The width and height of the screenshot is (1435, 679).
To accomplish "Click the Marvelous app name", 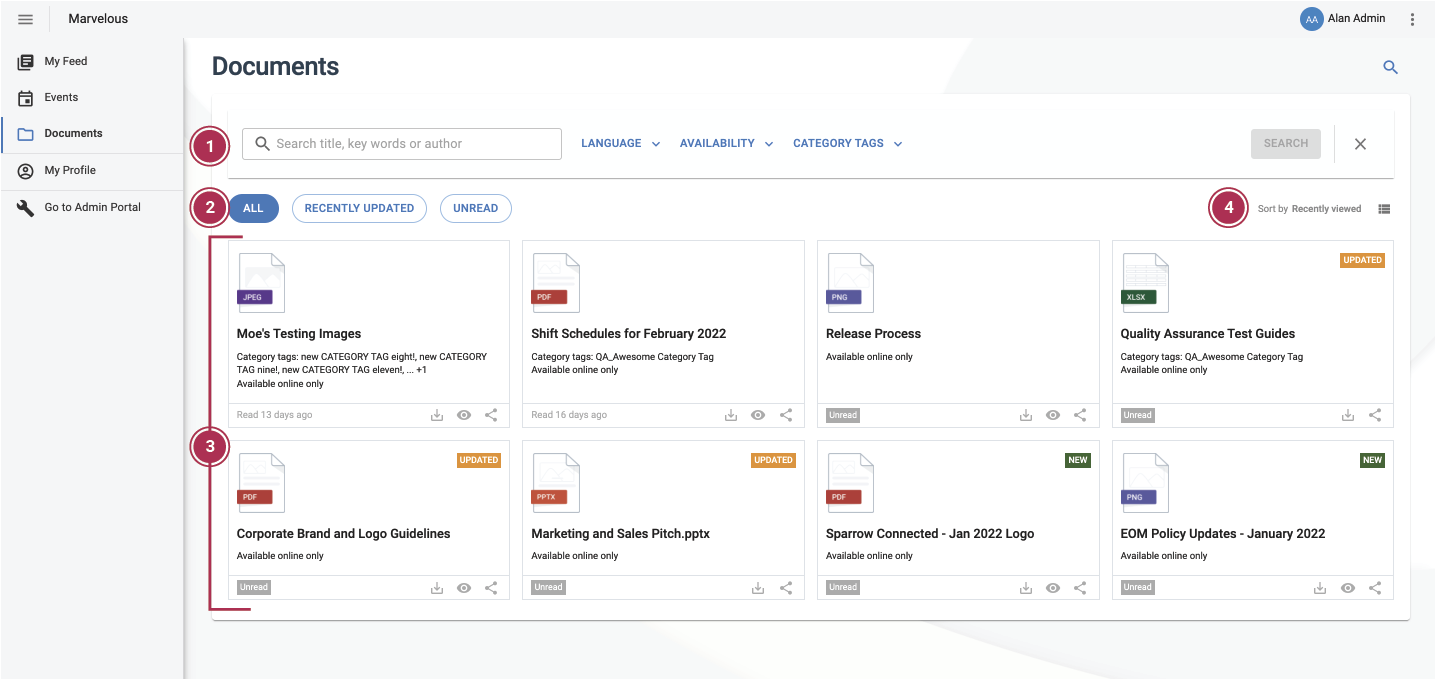I will (x=98, y=19).
